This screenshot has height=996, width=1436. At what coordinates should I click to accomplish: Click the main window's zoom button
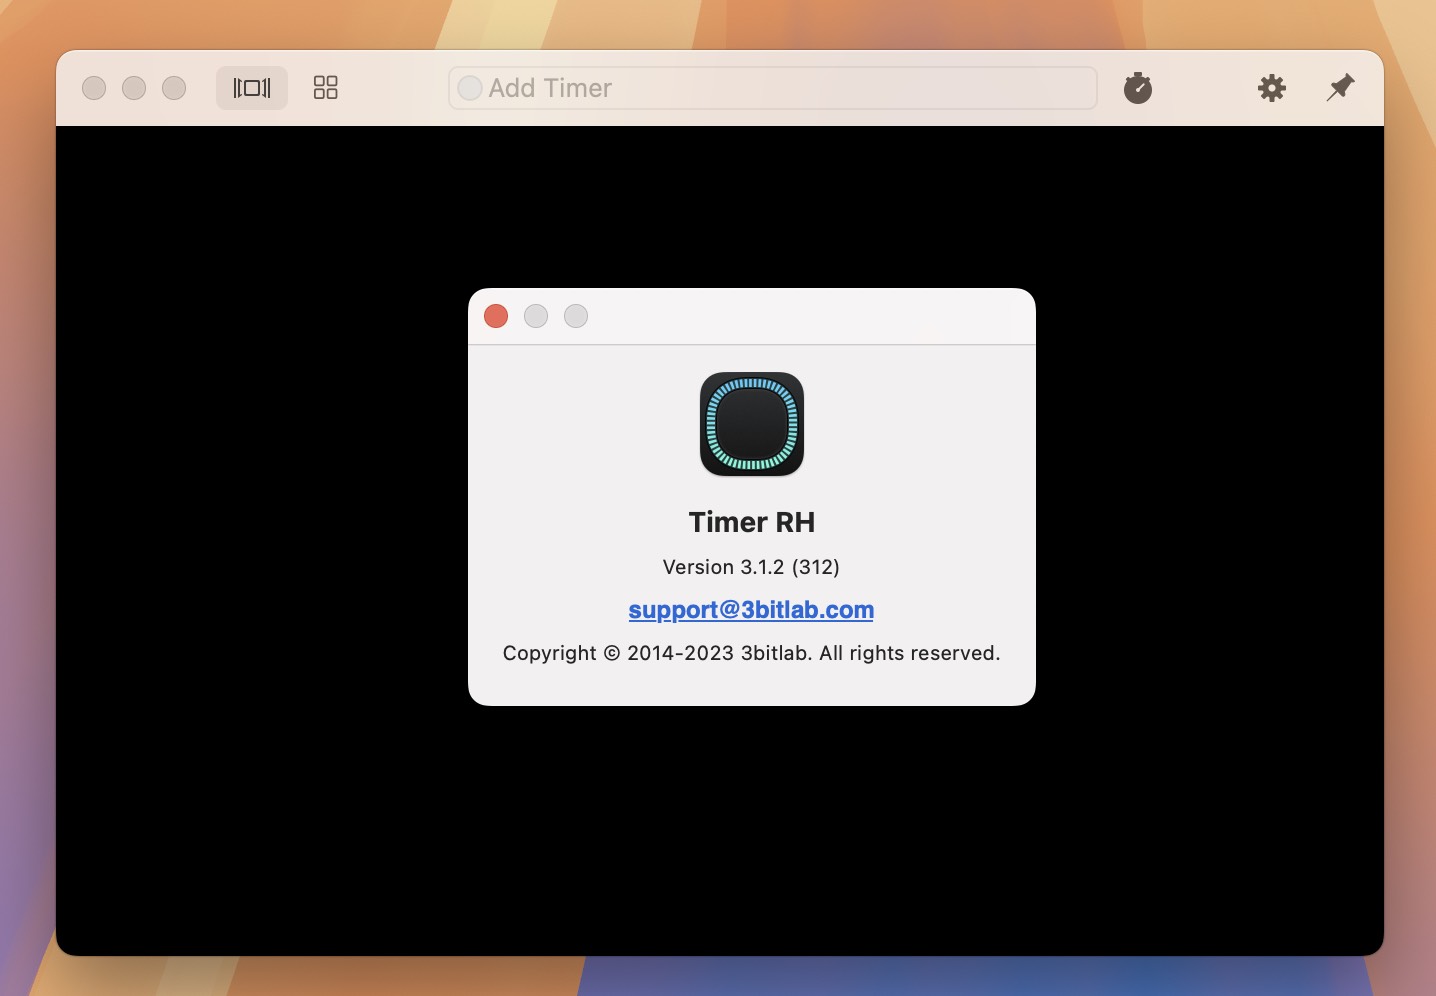tap(174, 88)
